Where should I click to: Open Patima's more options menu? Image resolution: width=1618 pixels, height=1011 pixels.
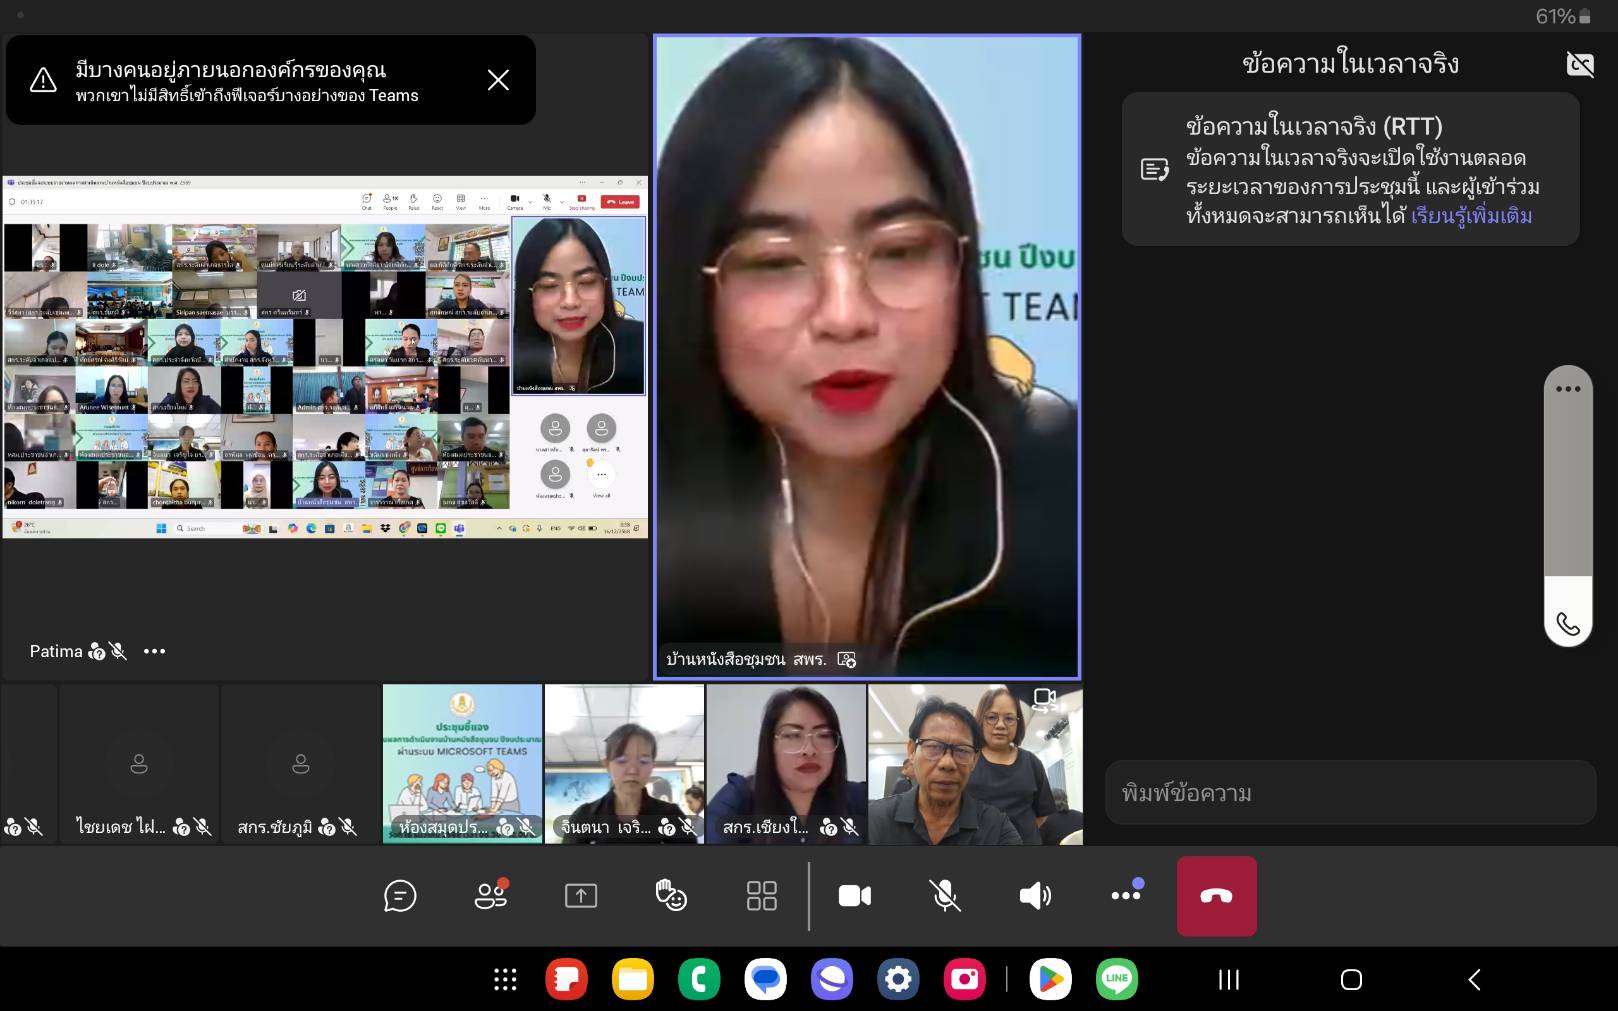[154, 651]
